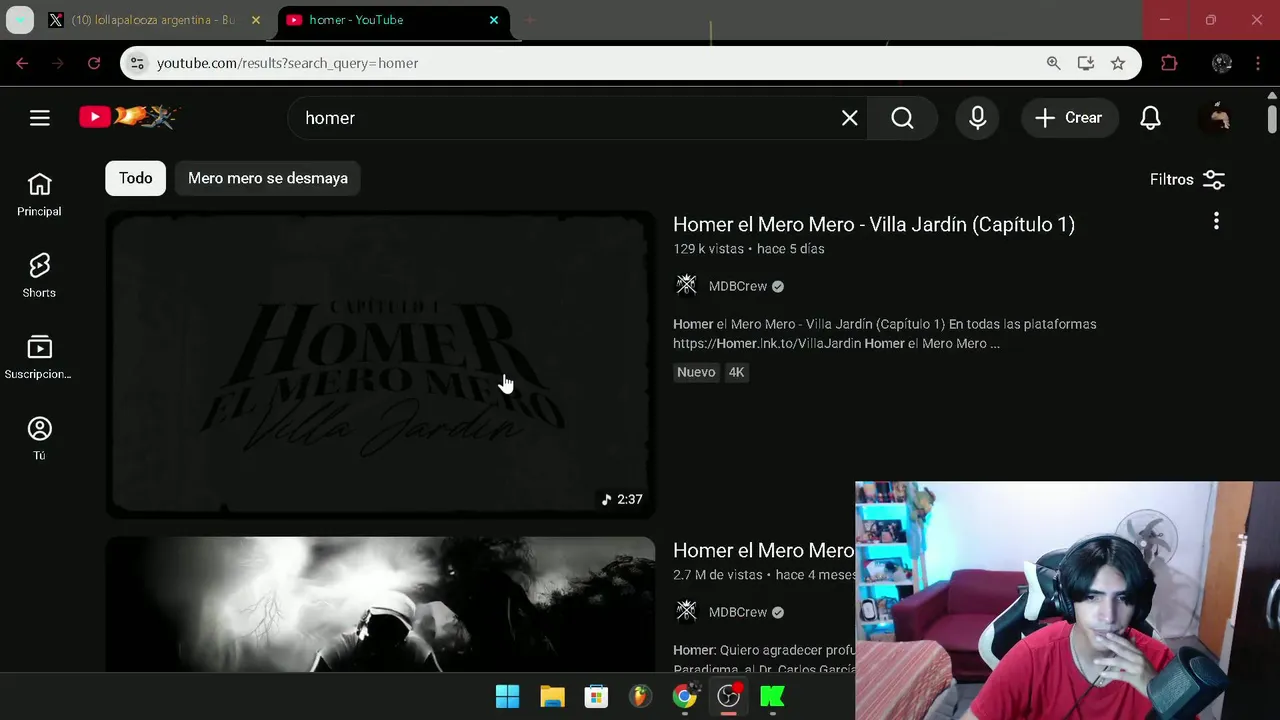The width and height of the screenshot is (1280, 720).
Task: Close the homer - YouTube tab
Action: pyautogui.click(x=493, y=20)
